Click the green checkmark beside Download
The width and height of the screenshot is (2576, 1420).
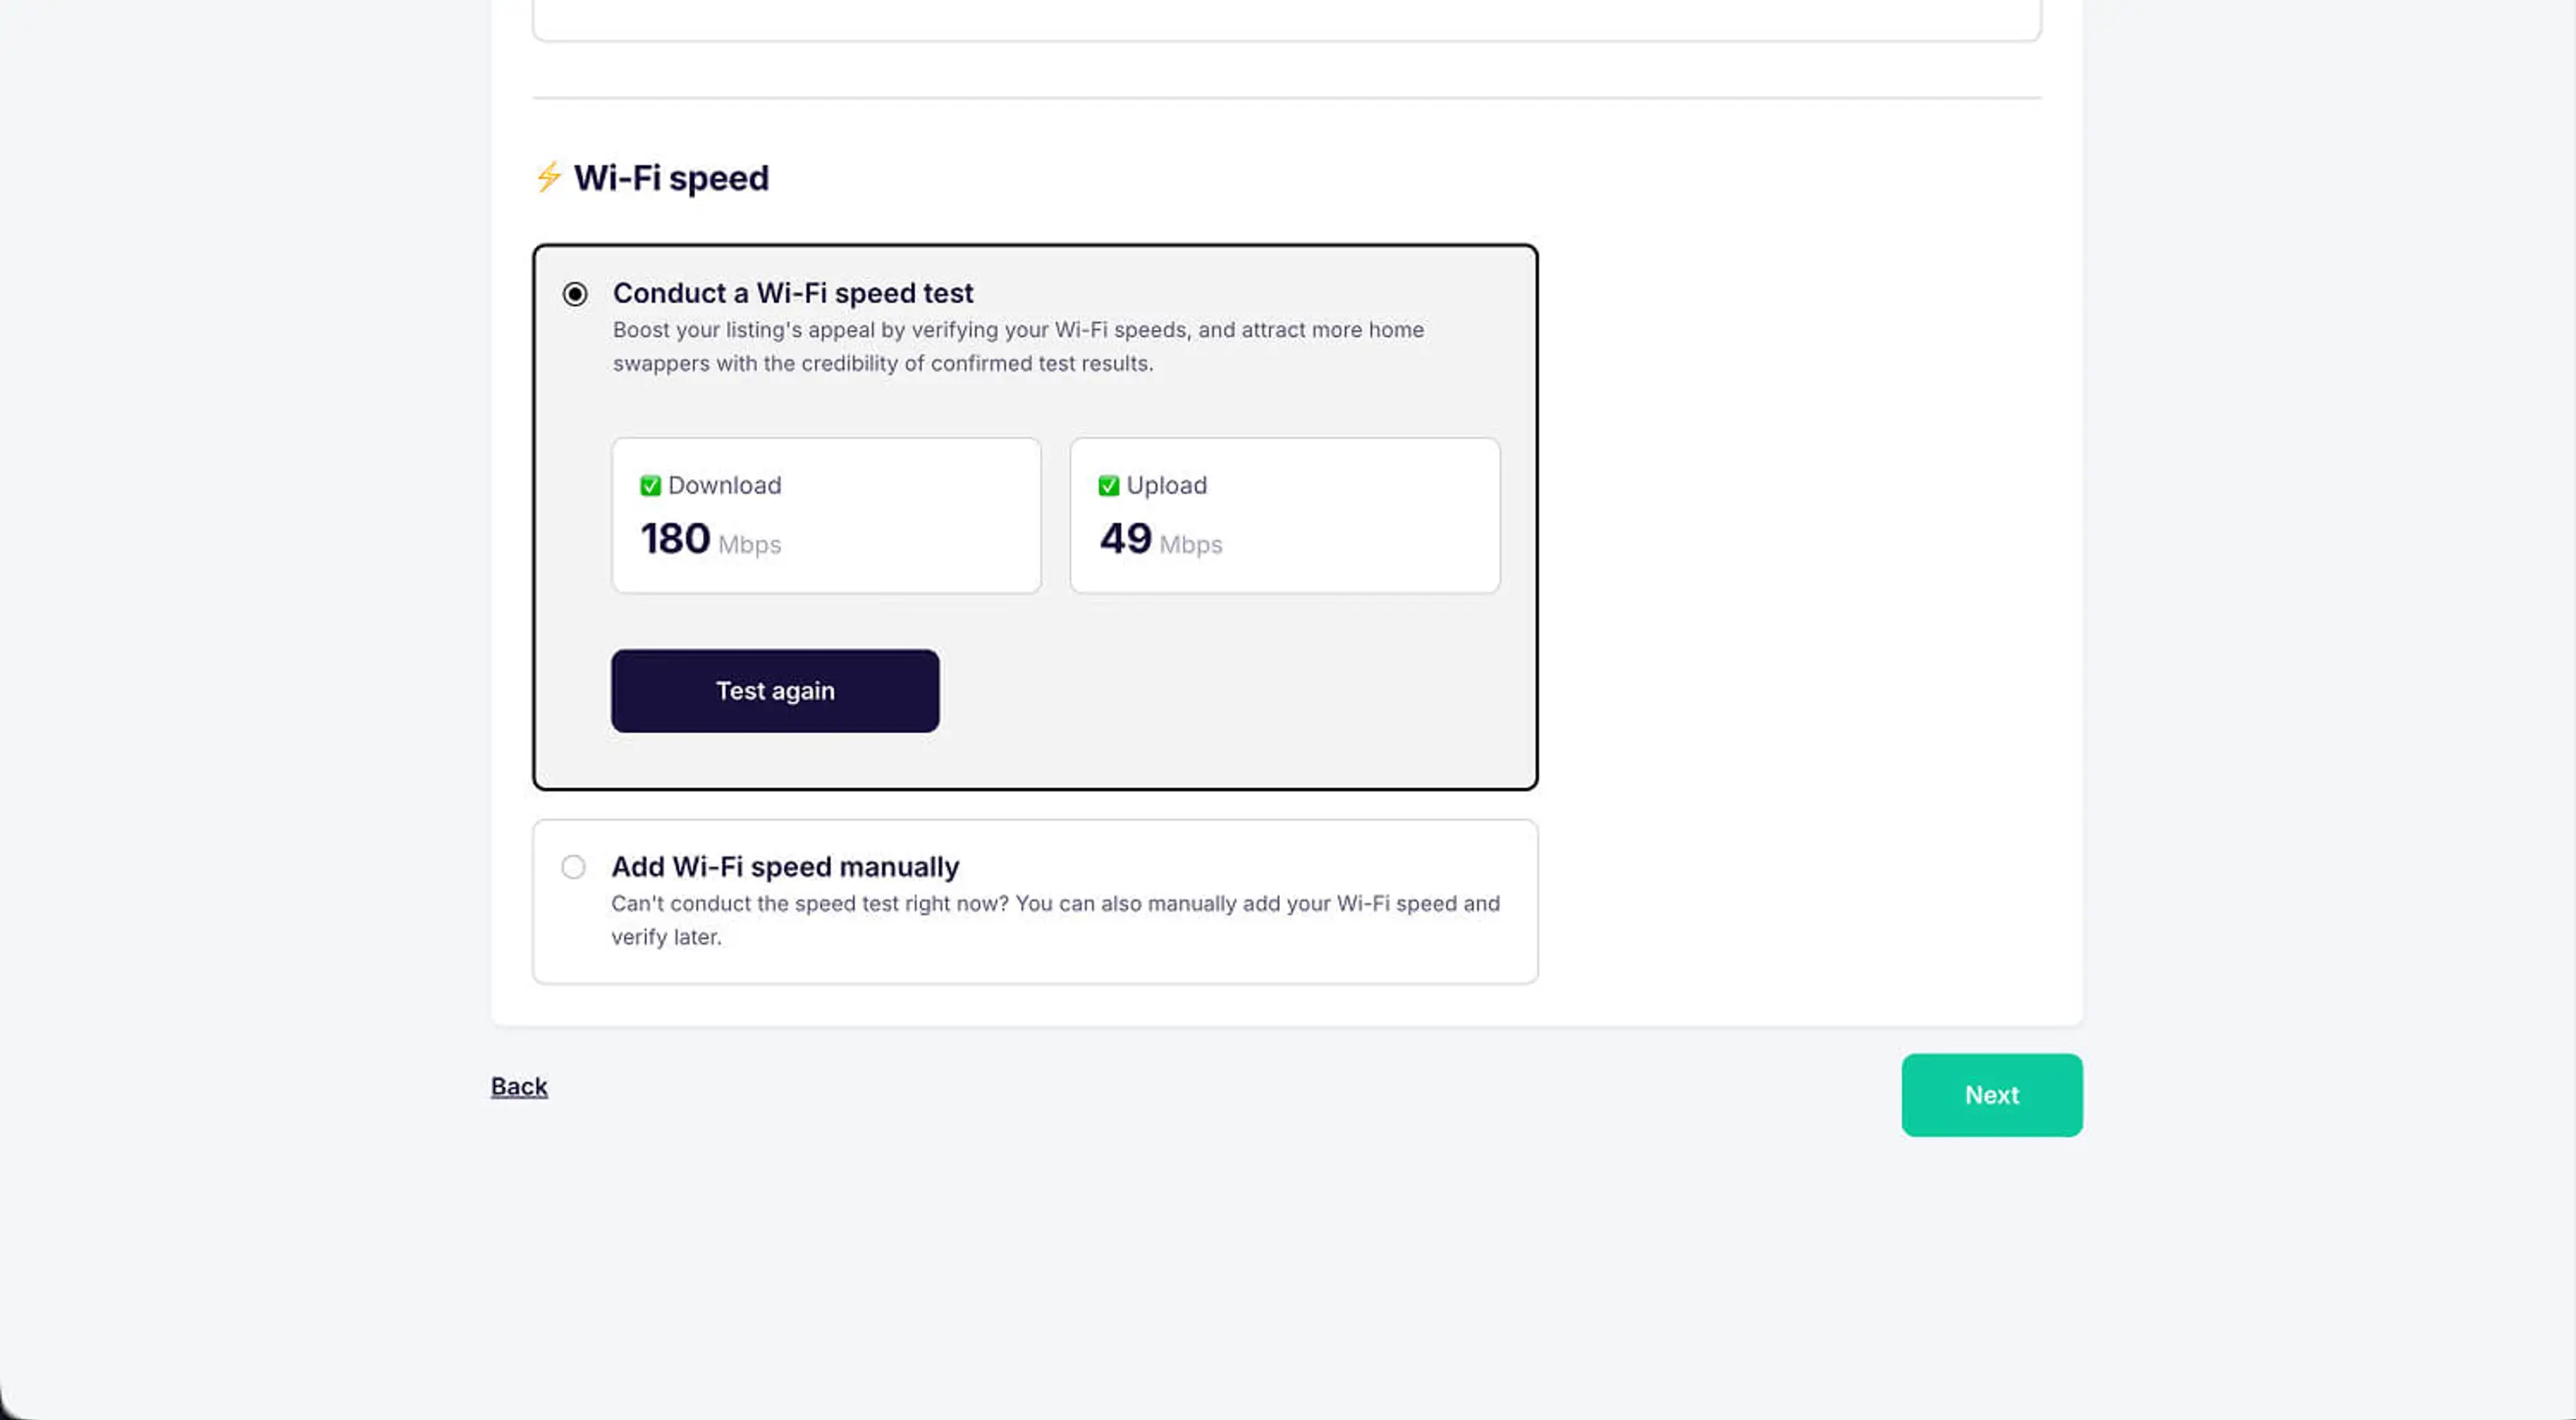pos(650,485)
